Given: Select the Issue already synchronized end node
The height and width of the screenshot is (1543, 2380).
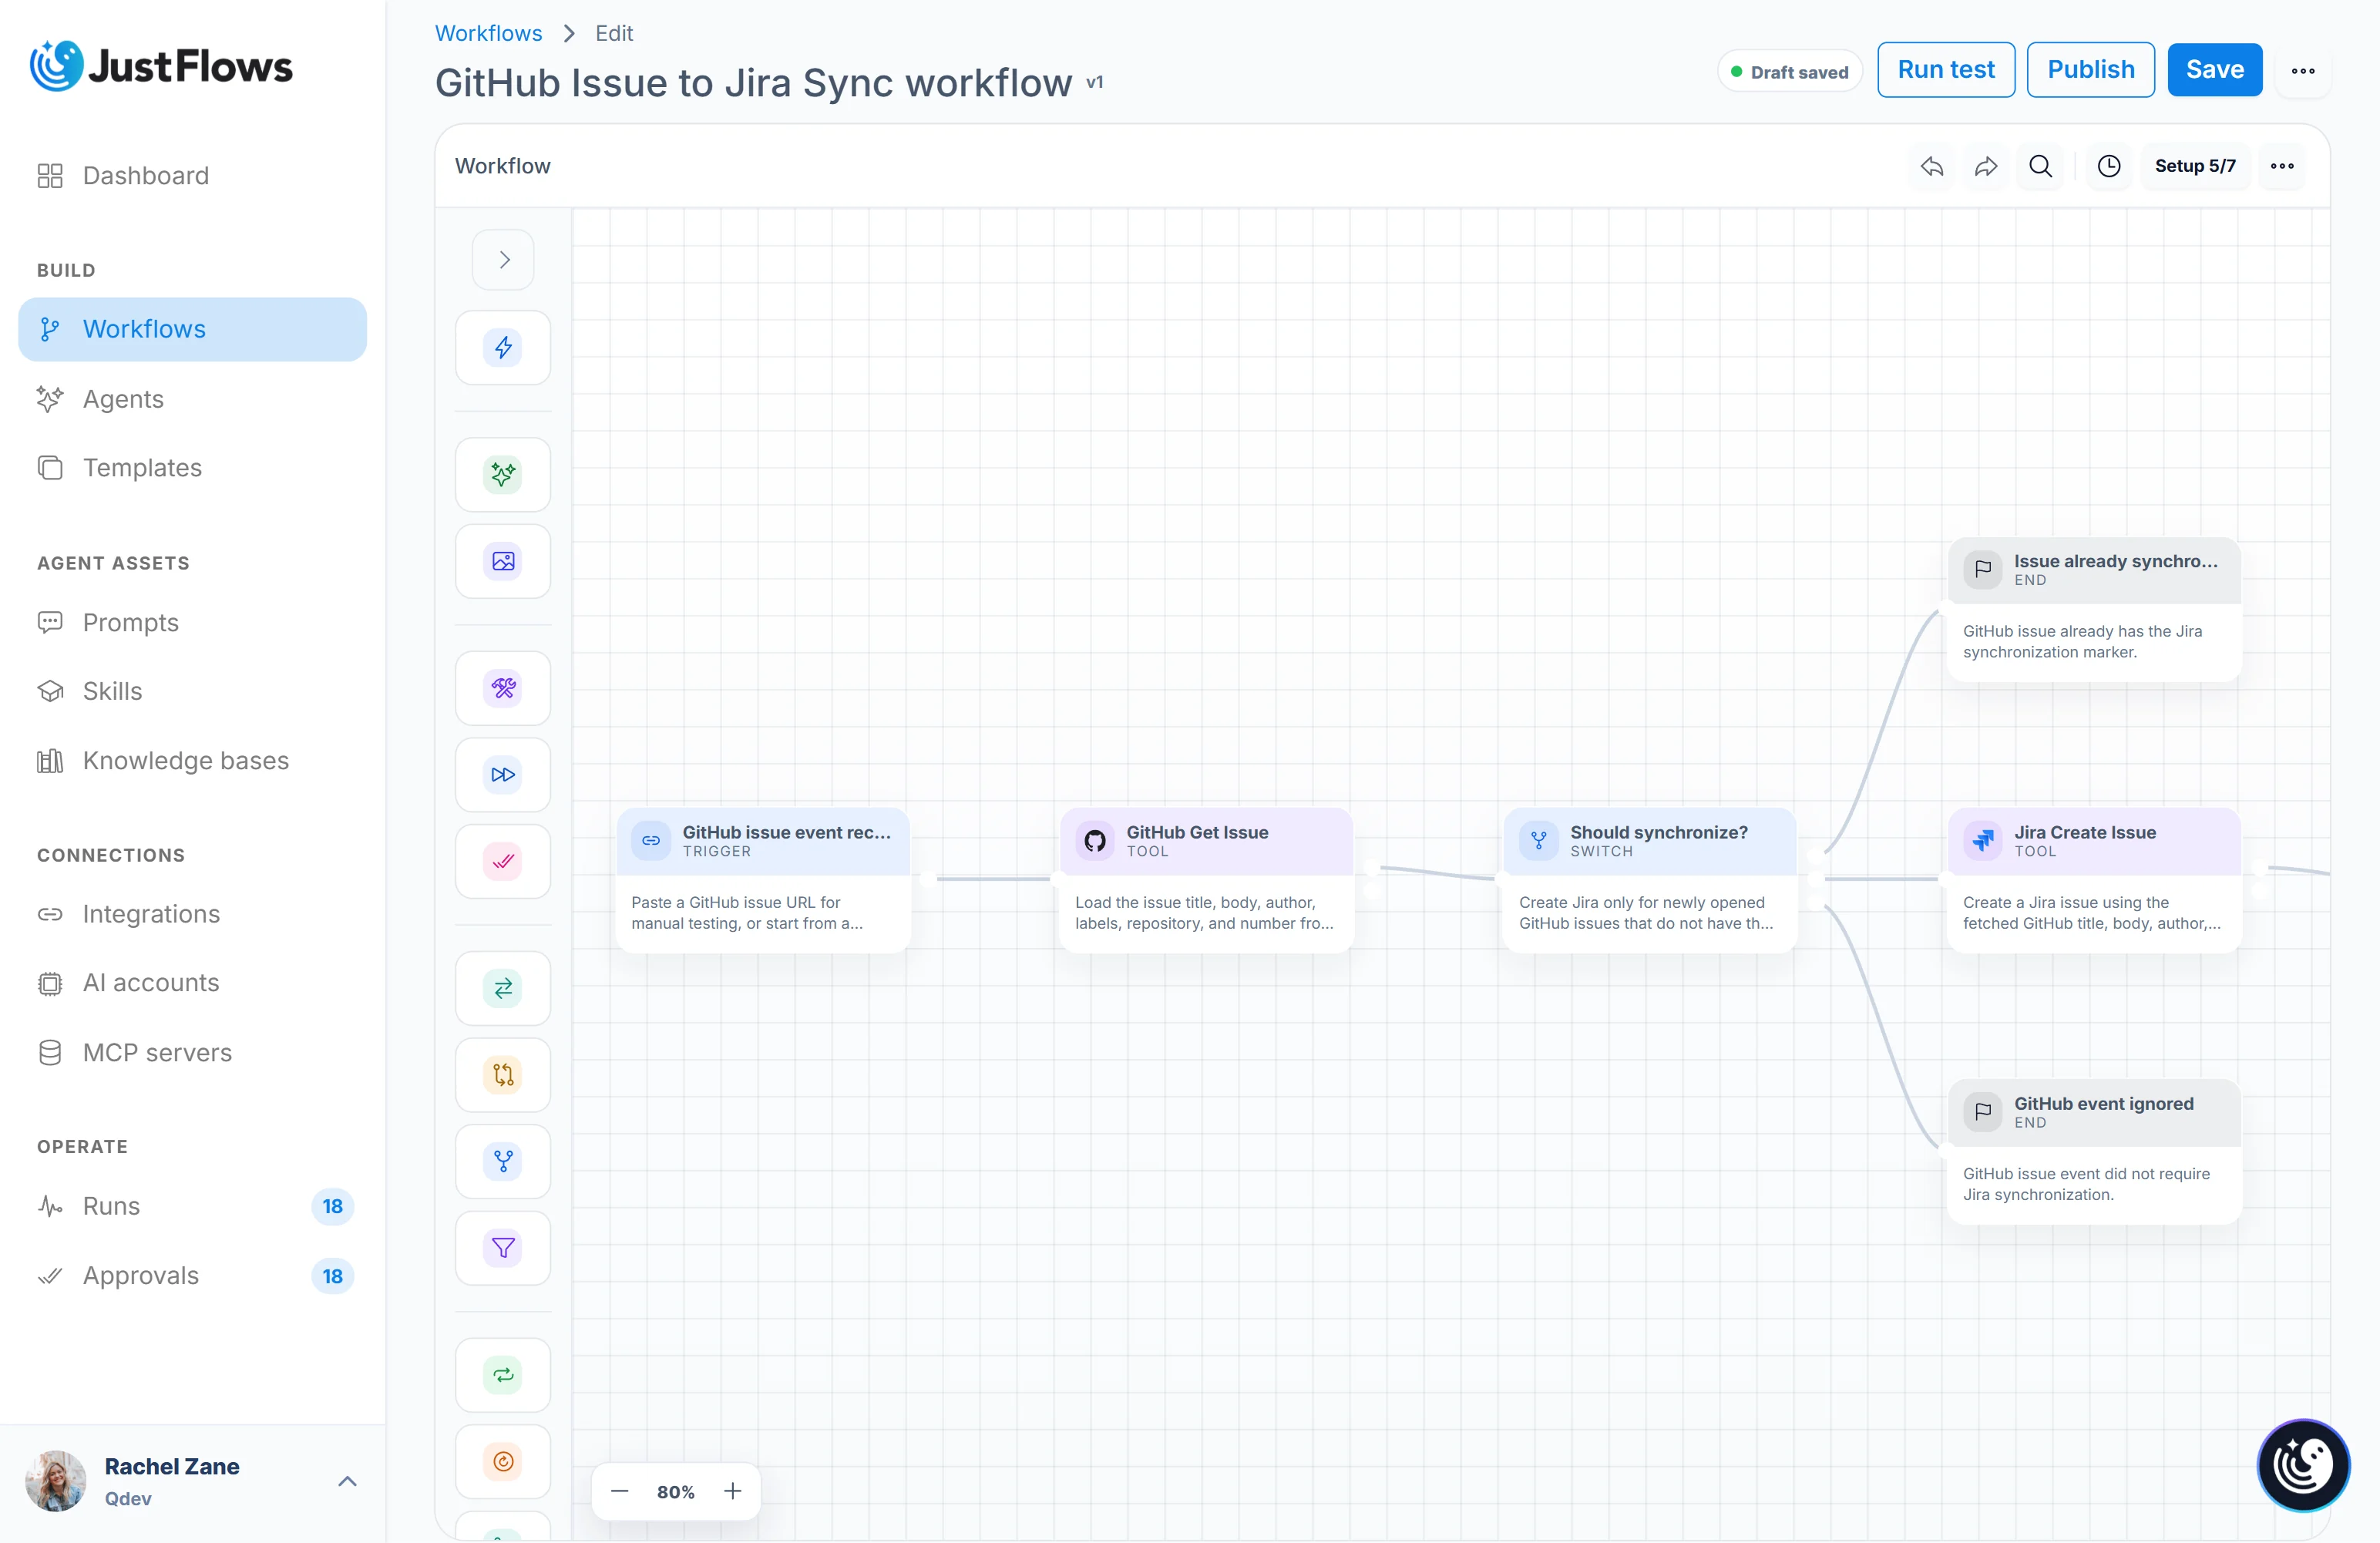Looking at the screenshot, I should [2095, 610].
